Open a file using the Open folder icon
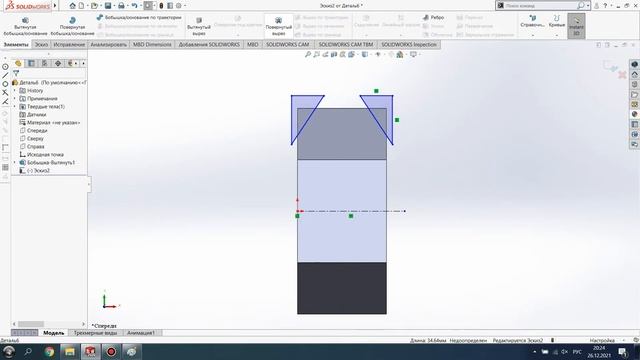The width and height of the screenshot is (640, 360). pos(94,6)
